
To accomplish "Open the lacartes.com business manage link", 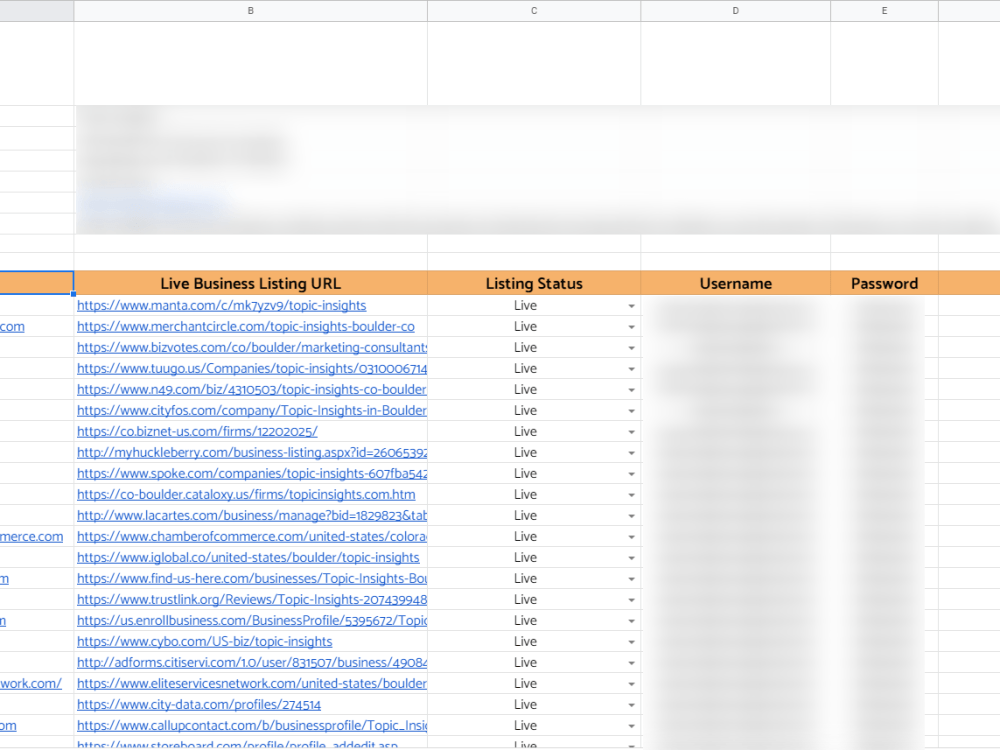I will tap(252, 516).
